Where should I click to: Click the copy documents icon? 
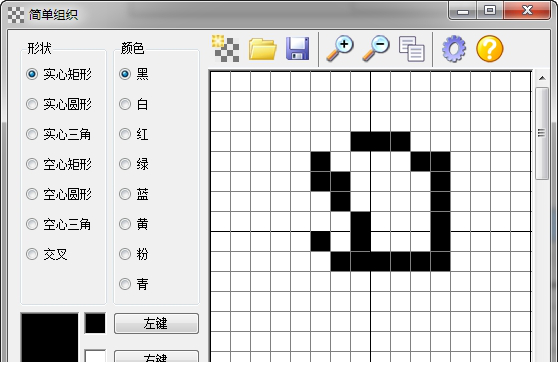pos(412,49)
